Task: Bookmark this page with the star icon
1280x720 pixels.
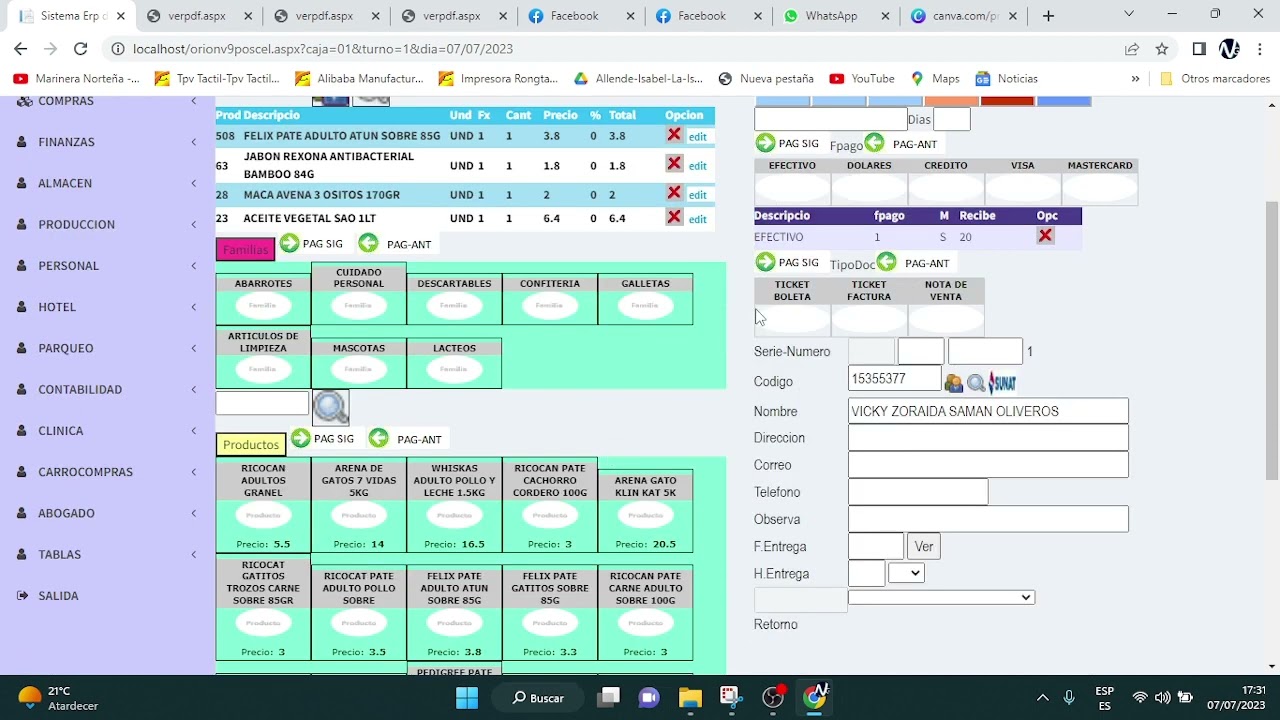Action: [1162, 49]
